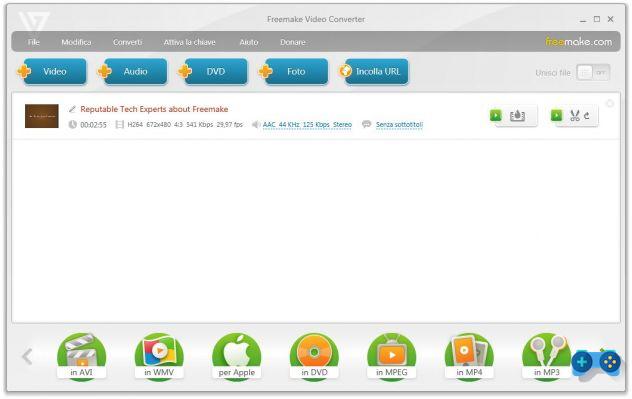Play the video with the first green play icon
632x399 pixels.
tap(495, 115)
